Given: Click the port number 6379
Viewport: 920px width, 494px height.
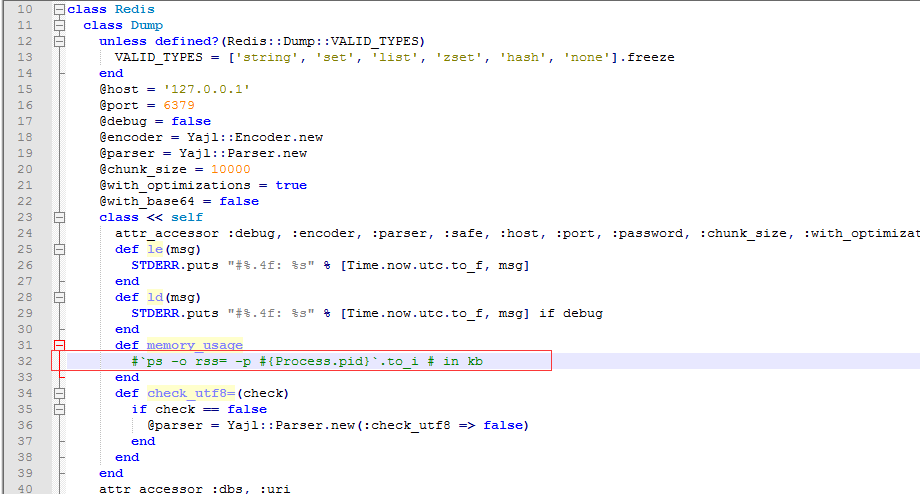Looking at the screenshot, I should 179,105.
